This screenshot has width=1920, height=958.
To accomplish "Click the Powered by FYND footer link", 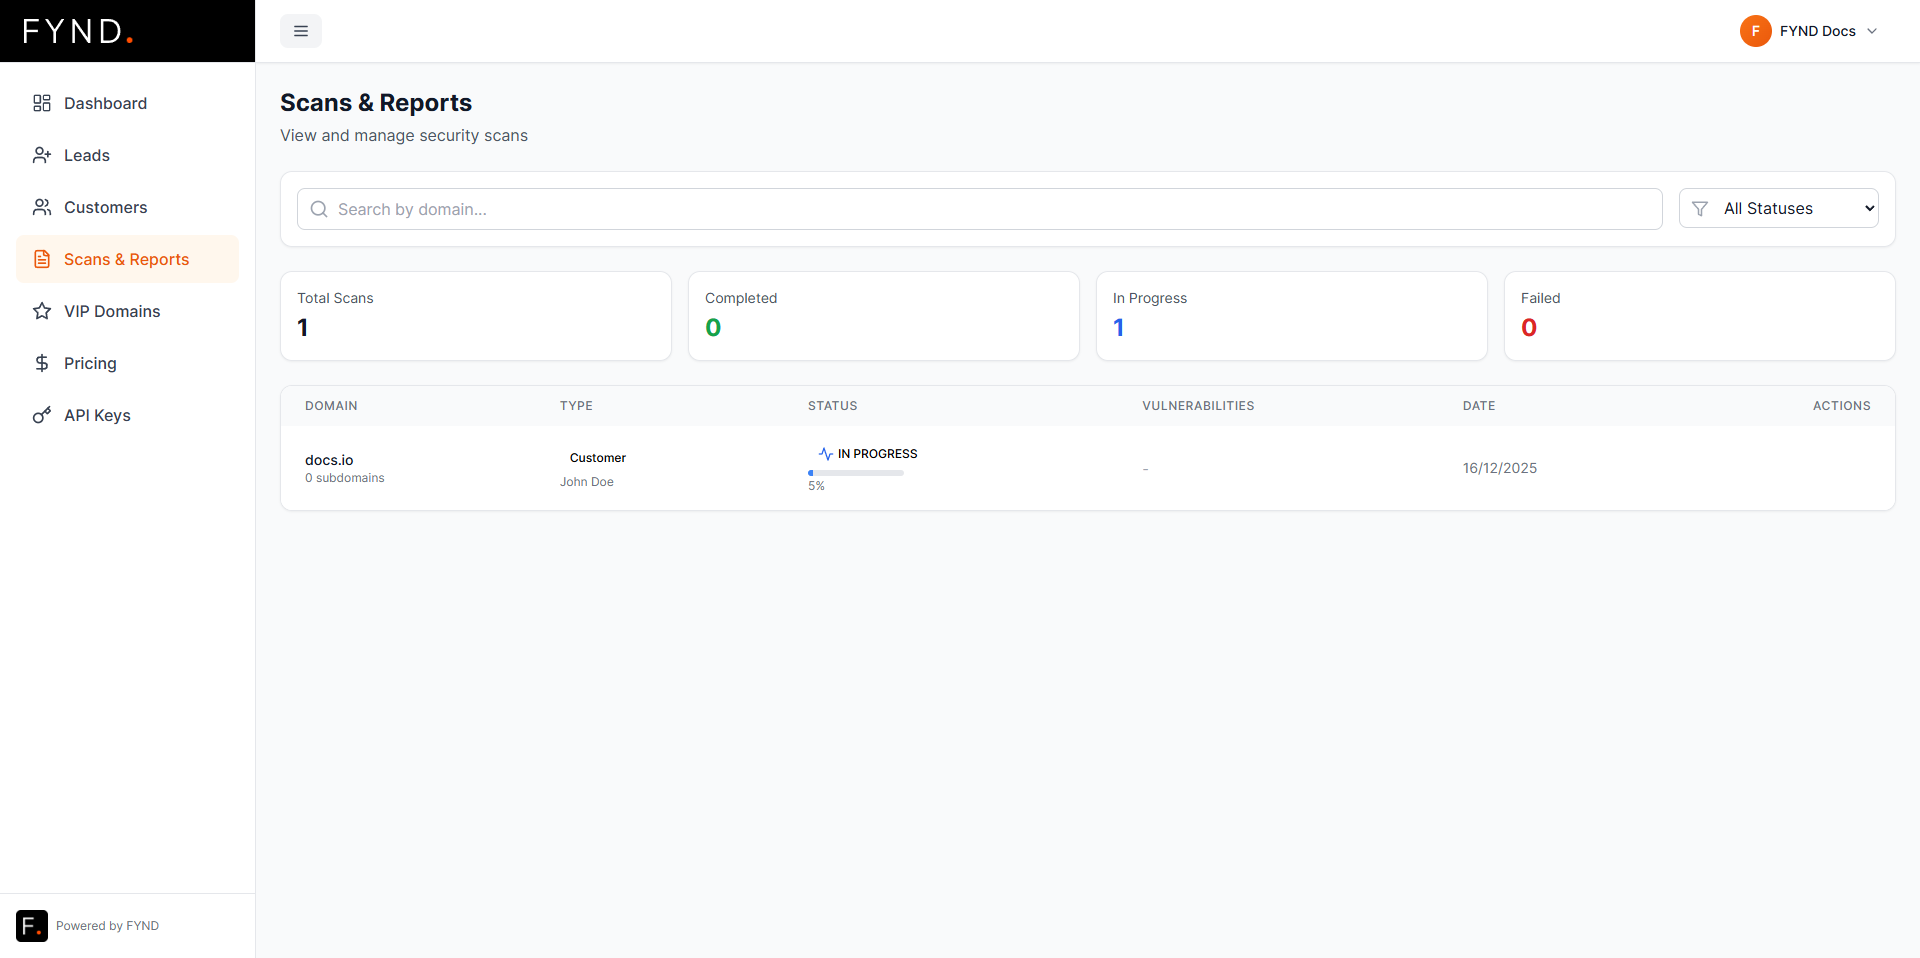I will pos(107,926).
